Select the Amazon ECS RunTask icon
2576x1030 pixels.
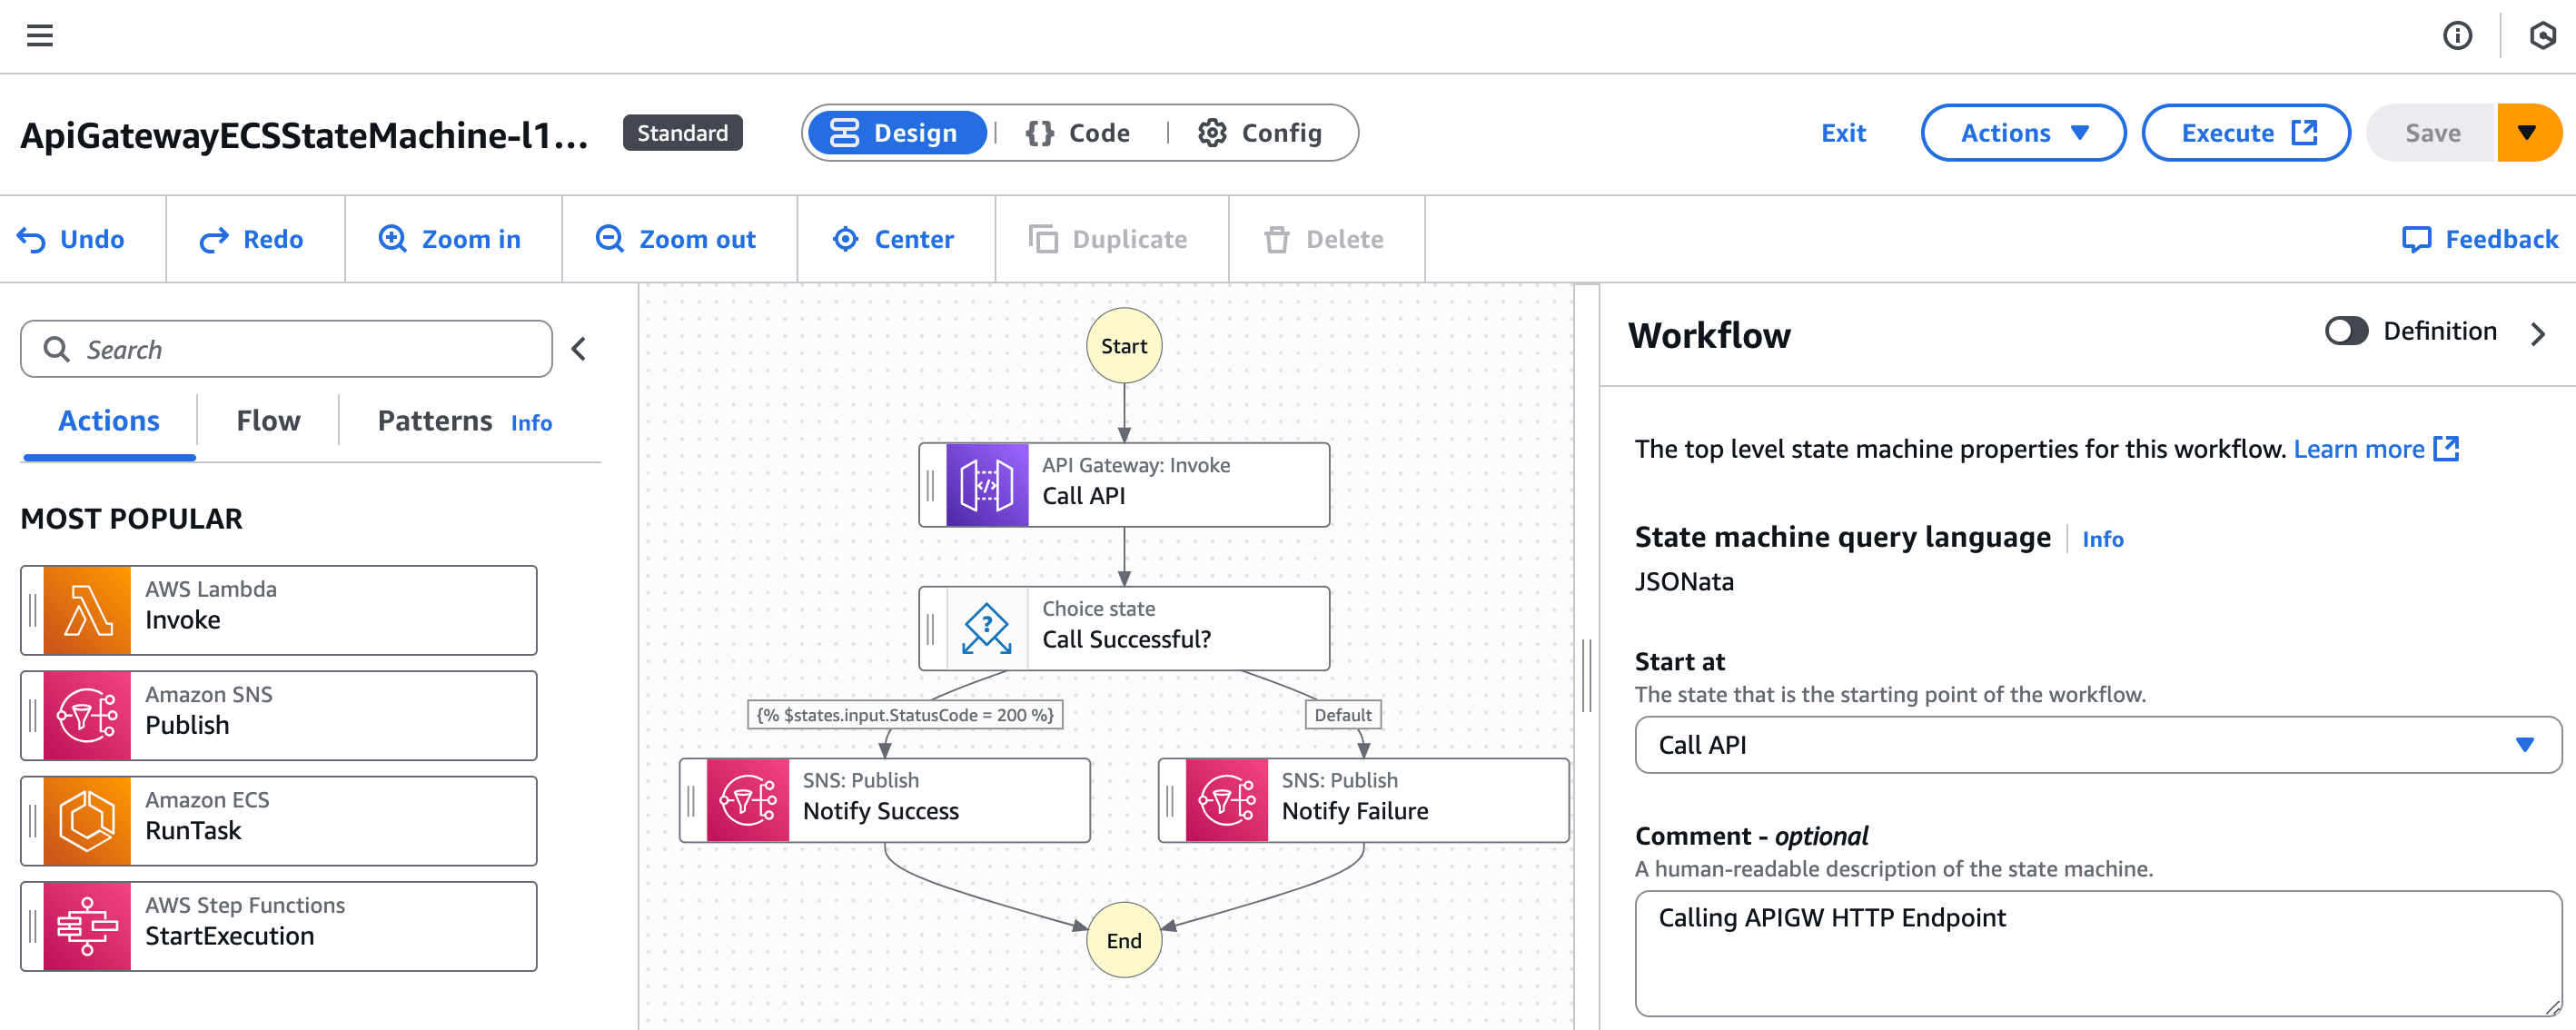[87, 821]
